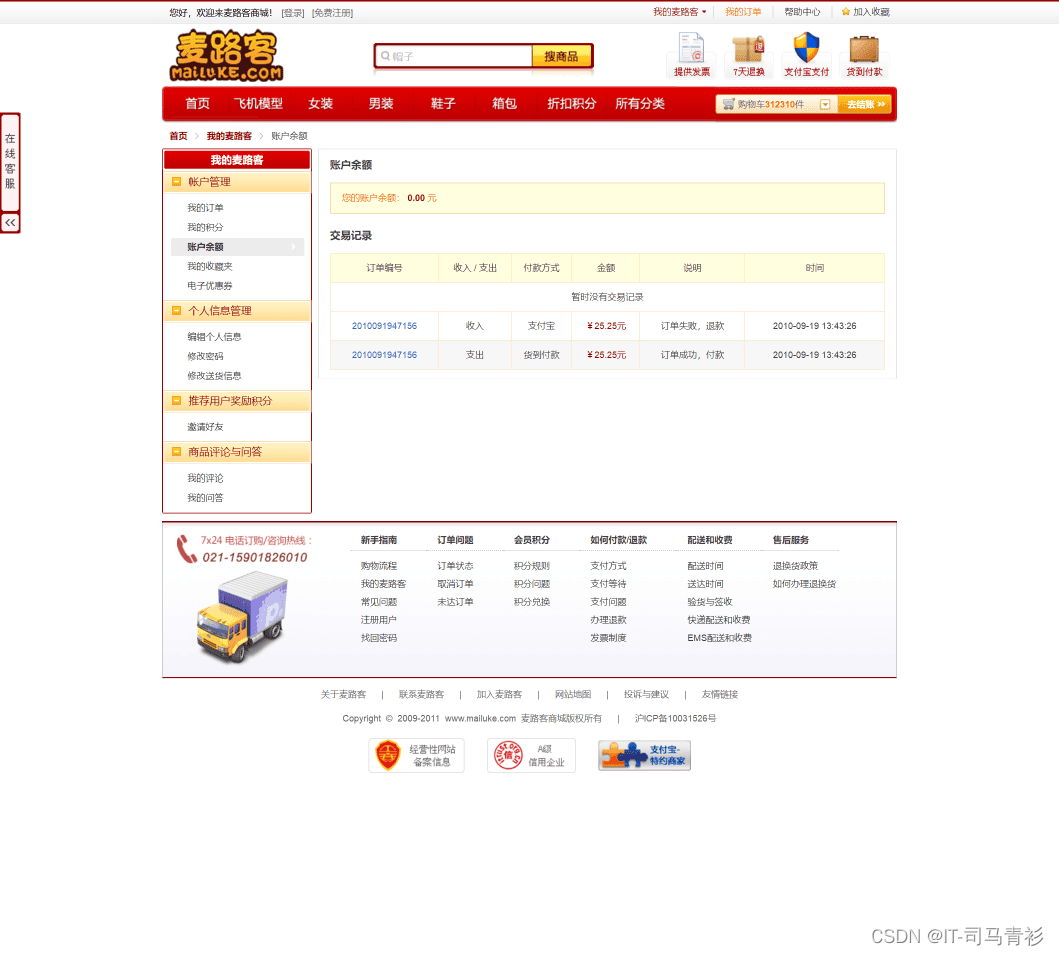Click the 加入收藏 star icon

coord(845,12)
